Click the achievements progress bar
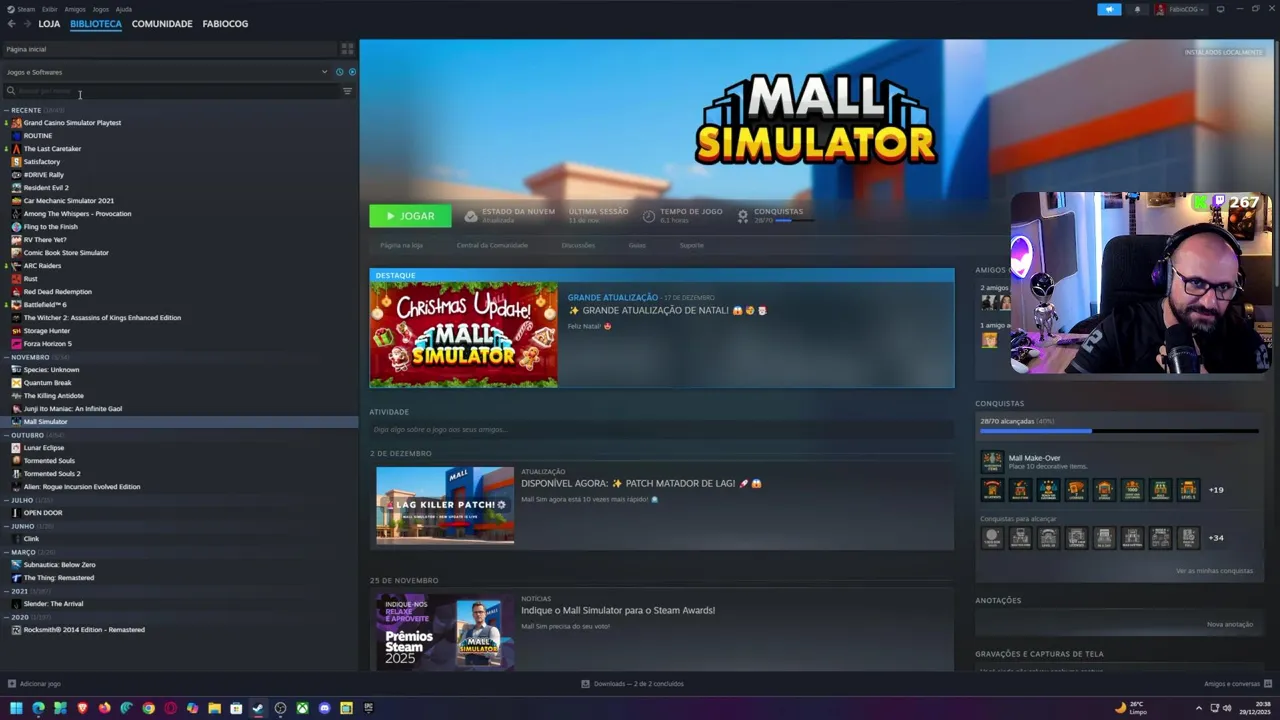 pyautogui.click(x=1119, y=431)
